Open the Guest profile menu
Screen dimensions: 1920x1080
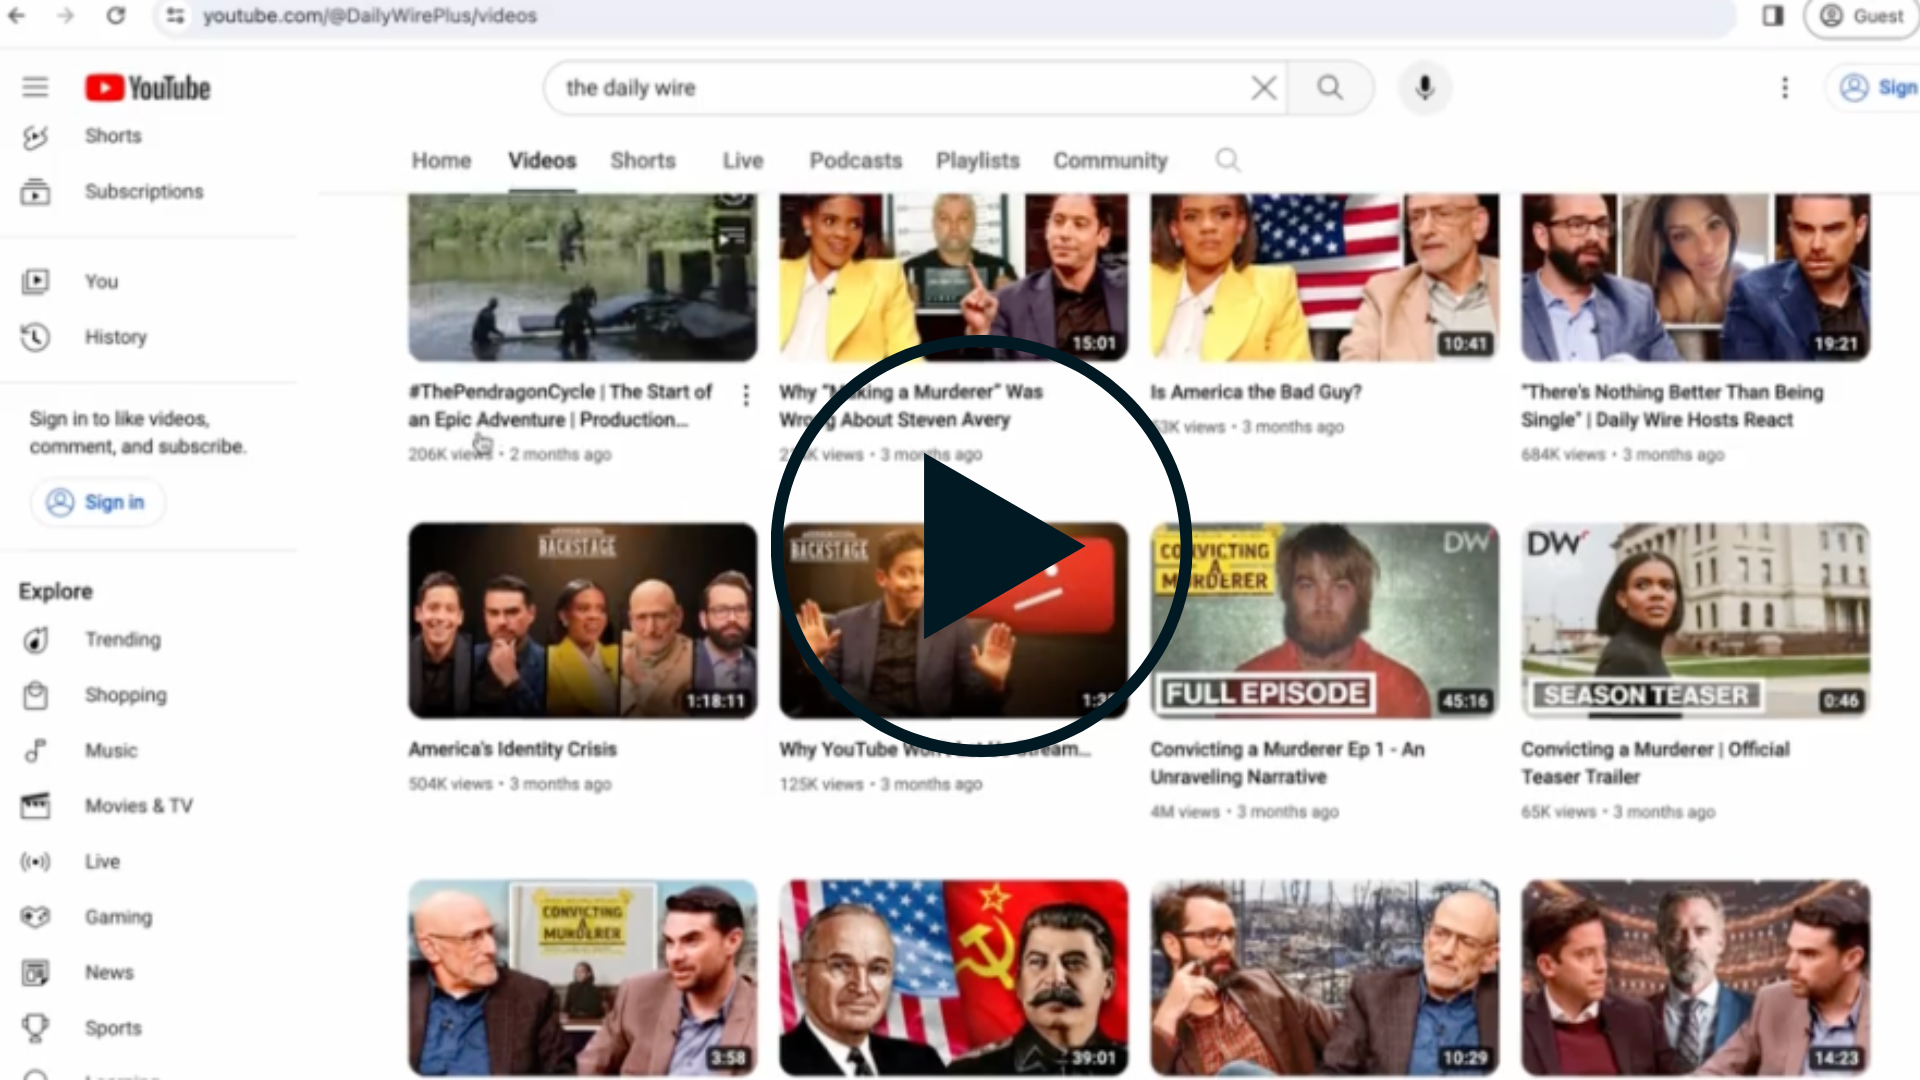(1861, 16)
